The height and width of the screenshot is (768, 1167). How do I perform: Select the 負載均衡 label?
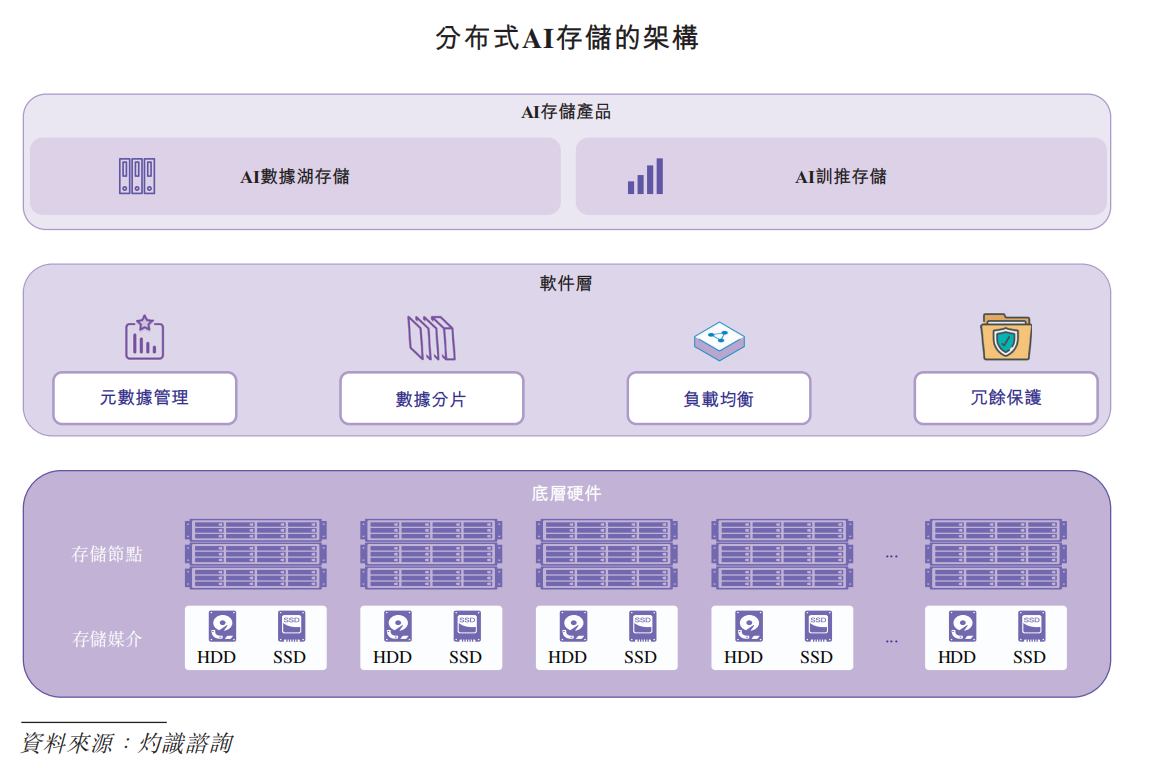point(718,398)
